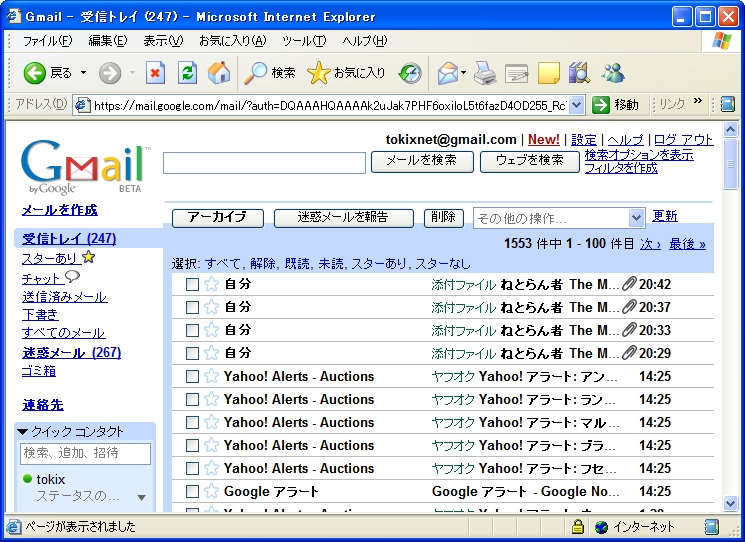Click the Refresh page icon
This screenshot has width=745, height=542.
(187, 73)
